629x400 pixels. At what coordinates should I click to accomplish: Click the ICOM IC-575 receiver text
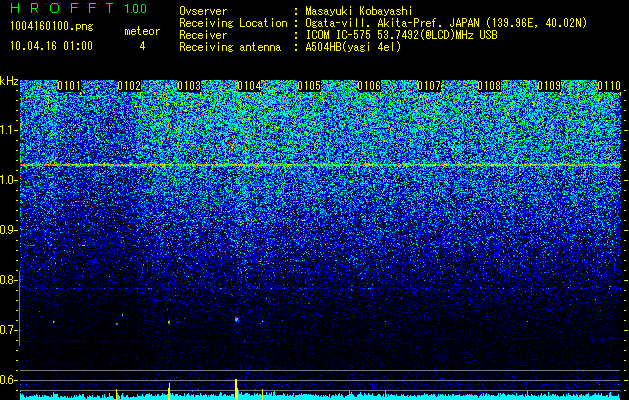point(401,35)
